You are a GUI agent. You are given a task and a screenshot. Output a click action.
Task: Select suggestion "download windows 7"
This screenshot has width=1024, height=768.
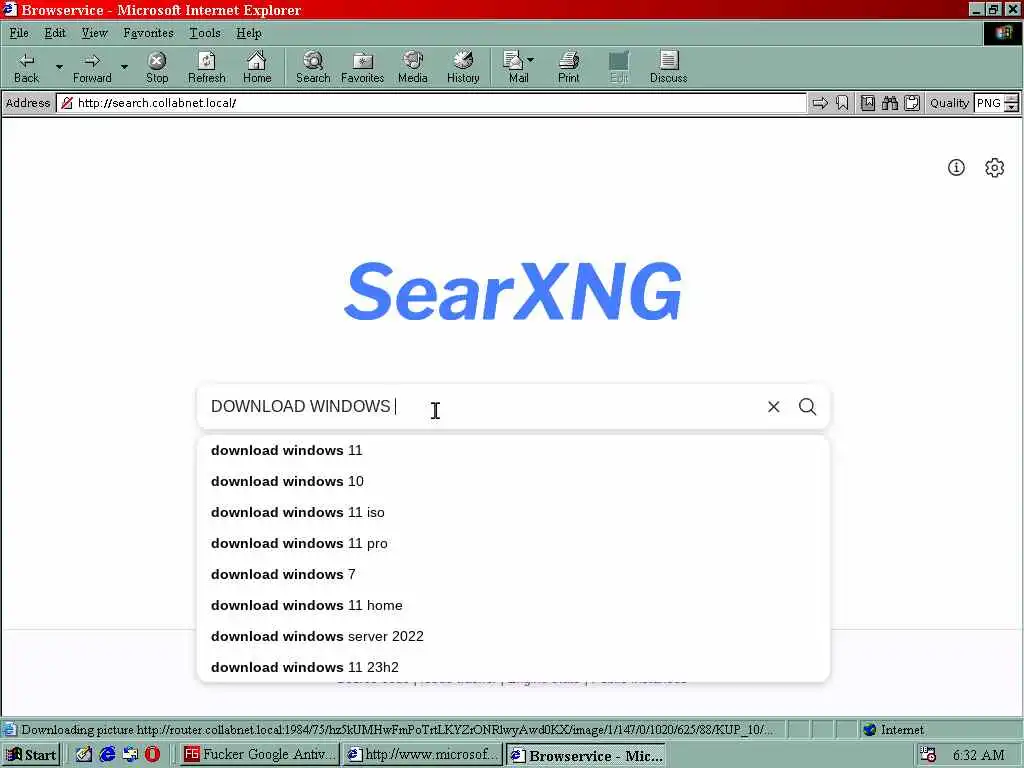pos(513,575)
